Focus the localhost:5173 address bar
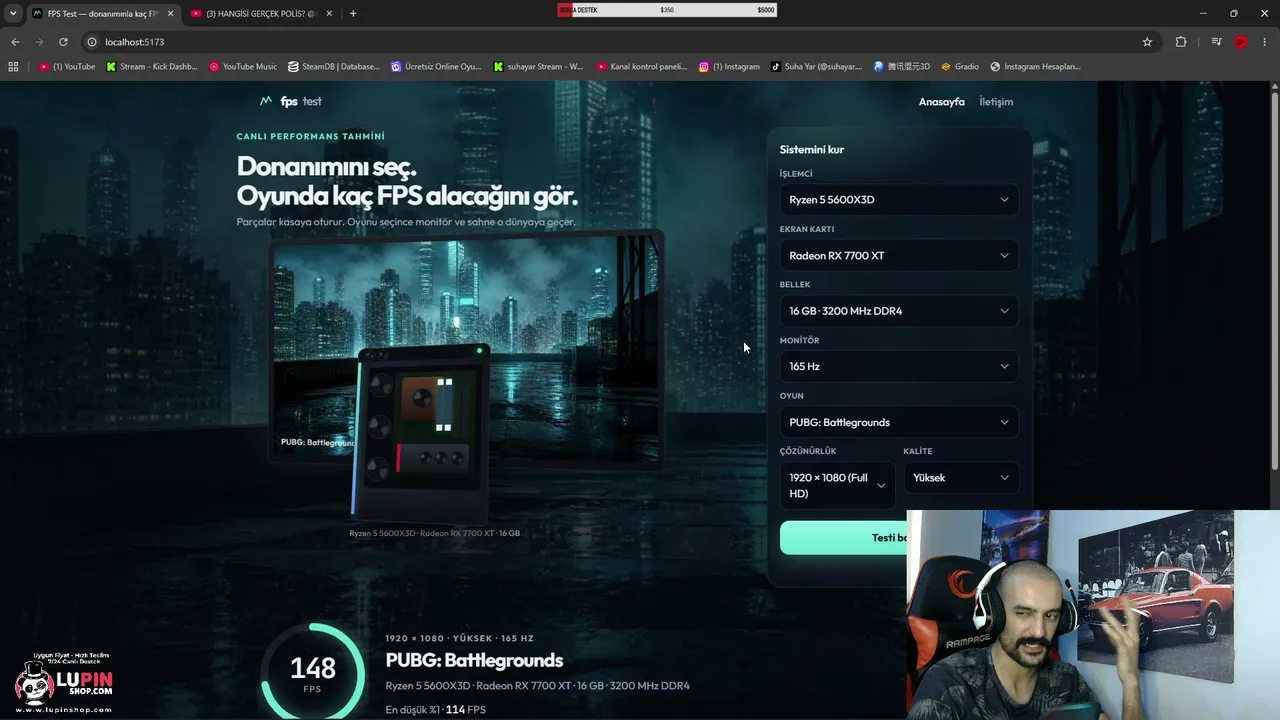 [x=620, y=42]
